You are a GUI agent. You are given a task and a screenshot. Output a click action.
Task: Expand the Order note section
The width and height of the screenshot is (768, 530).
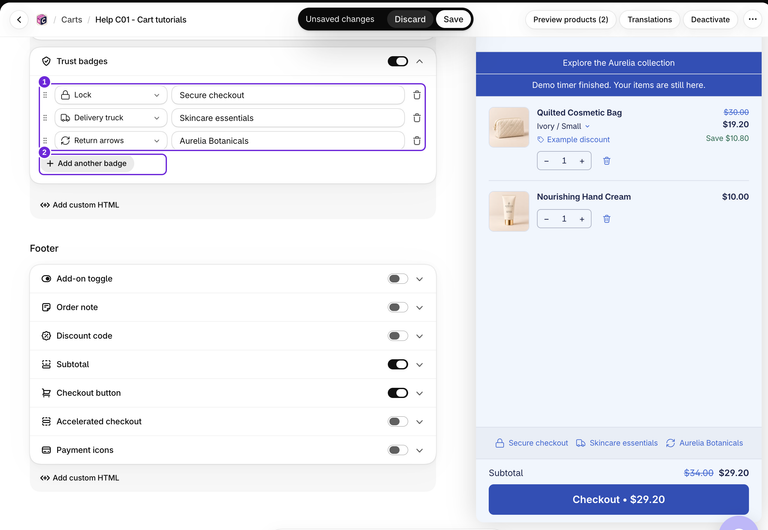click(419, 307)
